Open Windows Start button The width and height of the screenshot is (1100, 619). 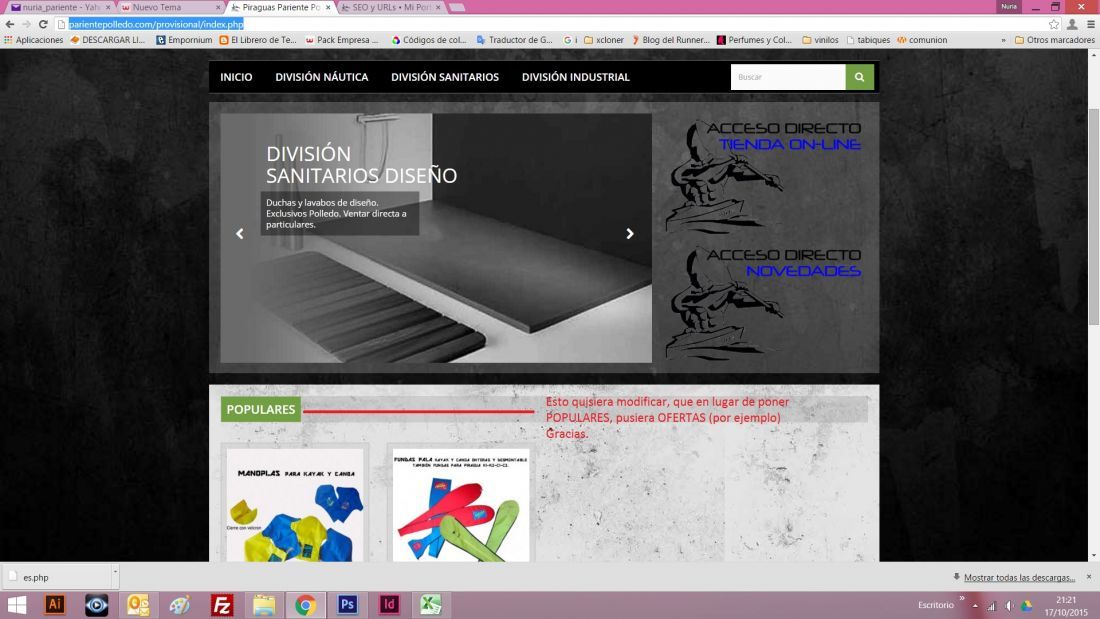tap(16, 605)
